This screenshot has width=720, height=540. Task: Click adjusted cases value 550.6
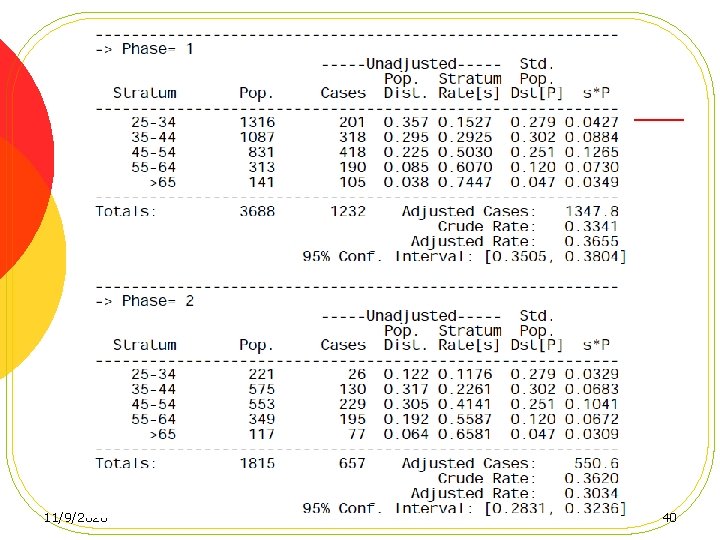click(596, 463)
